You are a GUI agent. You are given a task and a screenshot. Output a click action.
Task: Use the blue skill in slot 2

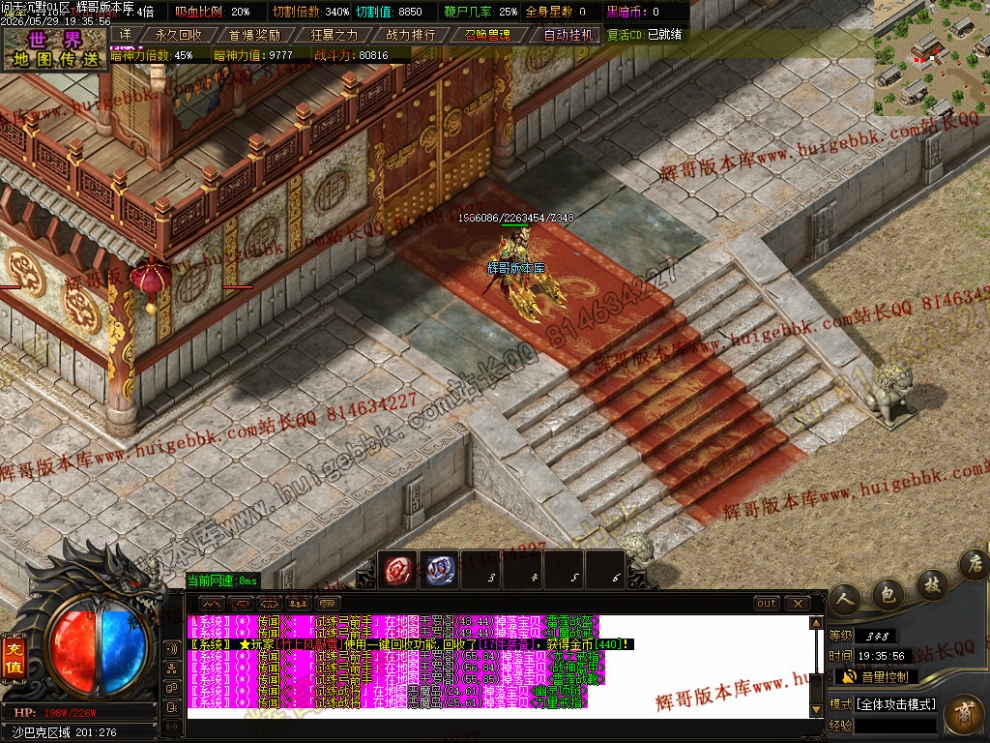[440, 571]
